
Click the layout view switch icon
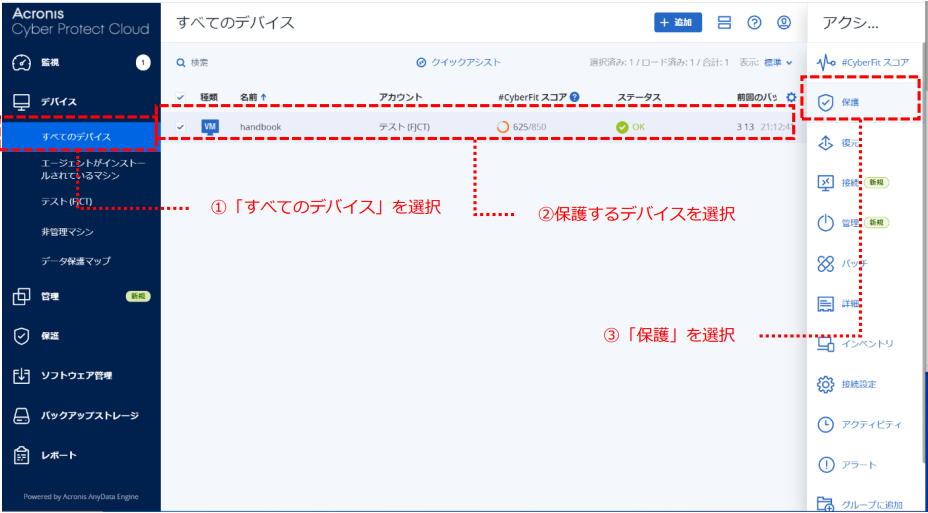725,23
